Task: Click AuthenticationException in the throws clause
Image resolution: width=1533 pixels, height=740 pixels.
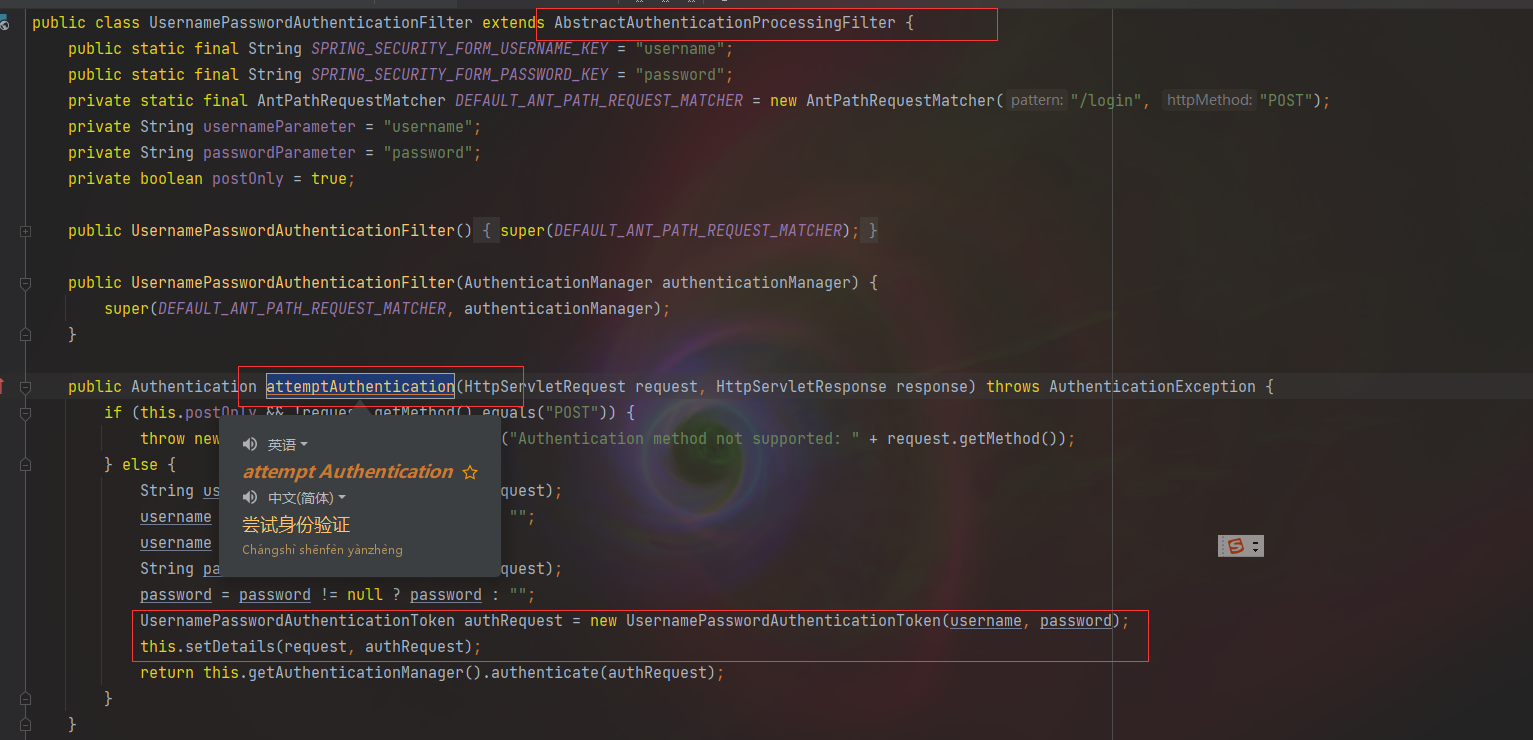Action: click(1152, 387)
